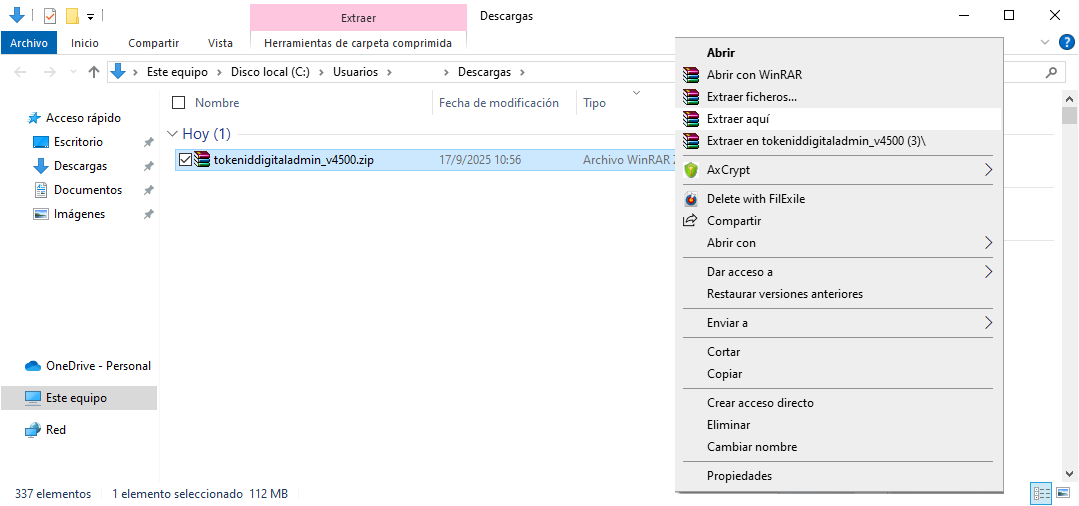This screenshot has height=506, width=1079.
Task: Expand the AxCrypt submenu
Action: coord(988,170)
